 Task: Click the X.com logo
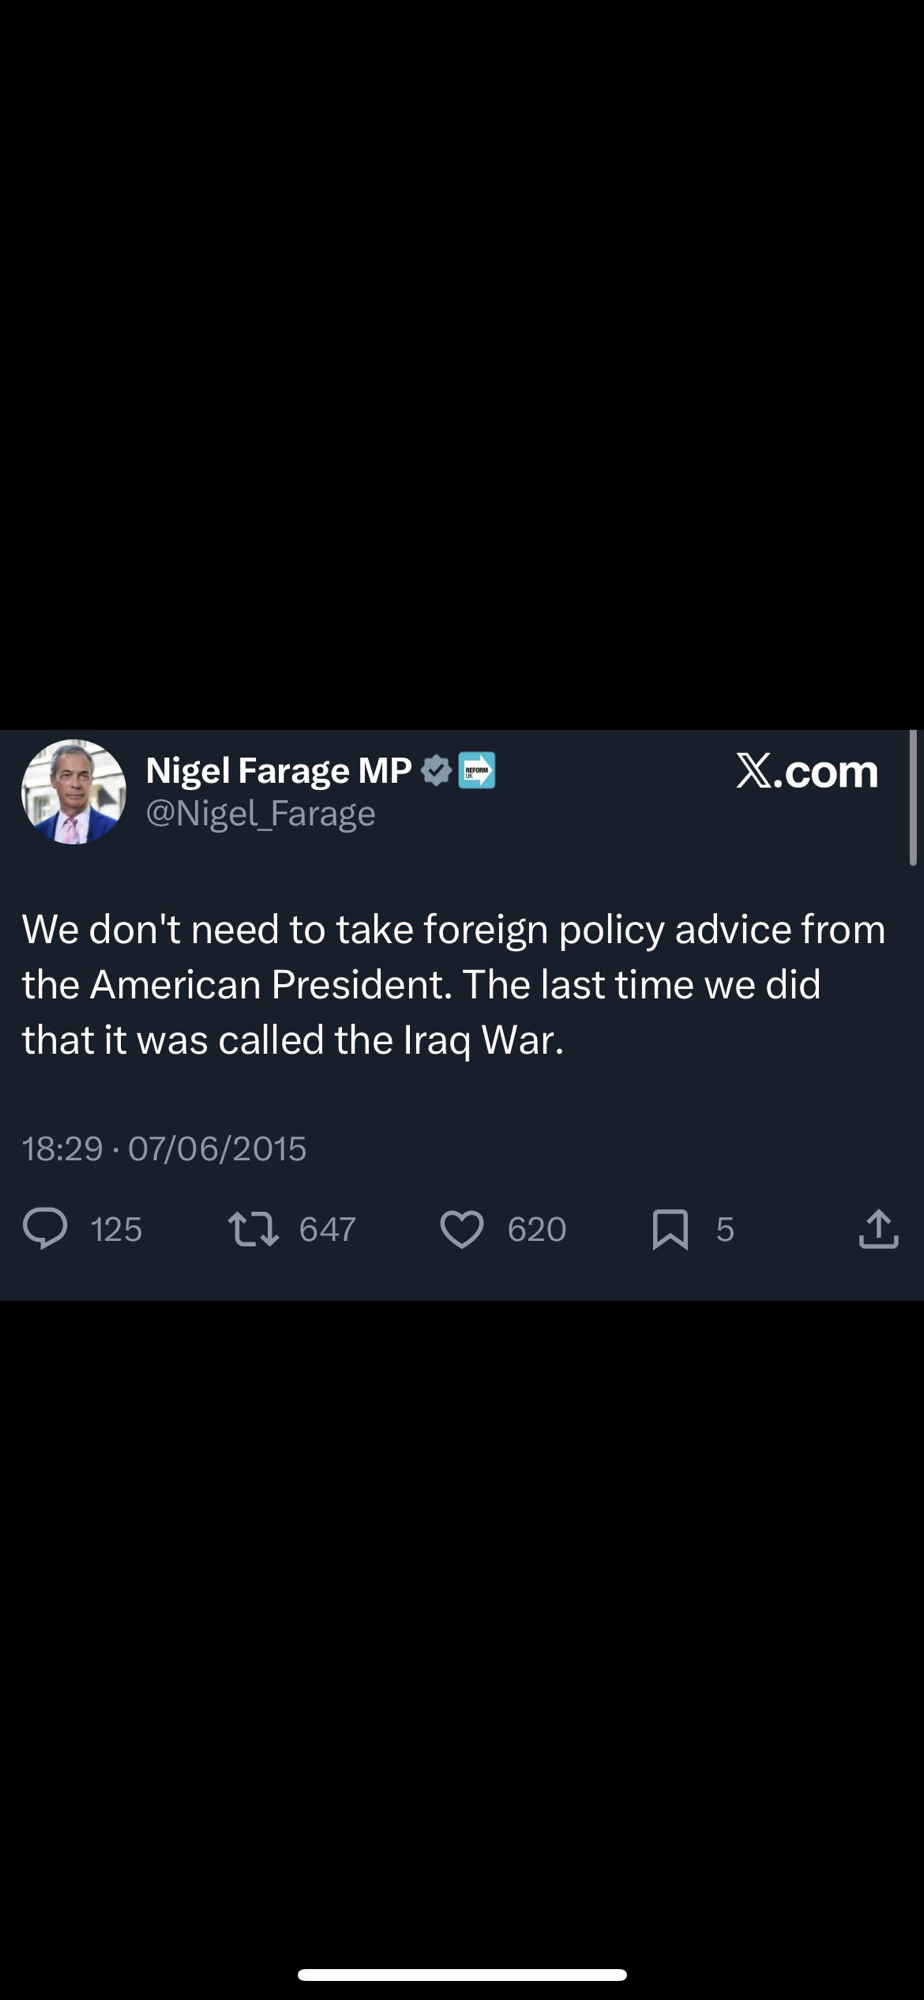pyautogui.click(x=807, y=771)
